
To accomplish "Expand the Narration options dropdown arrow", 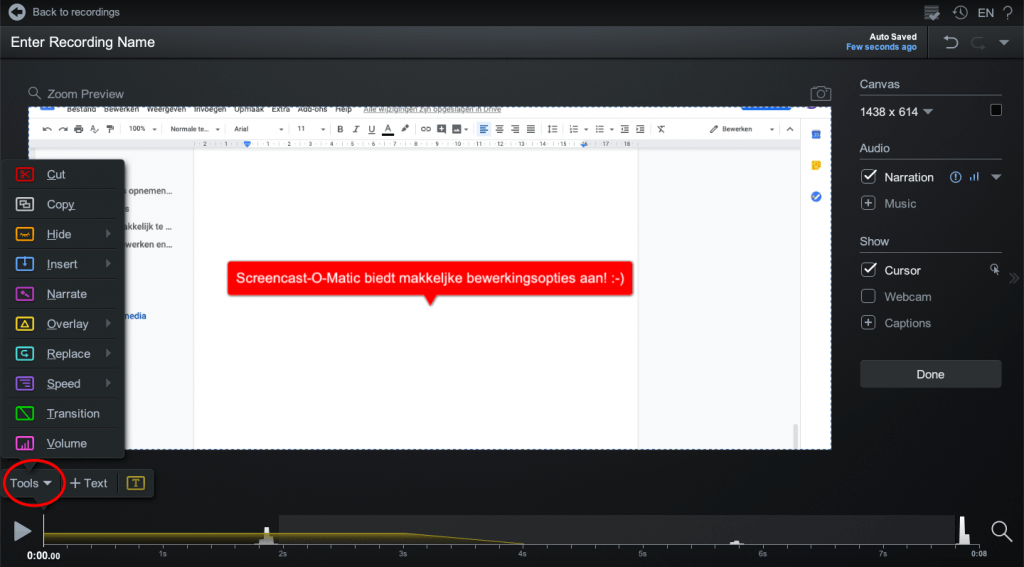I will tap(996, 177).
